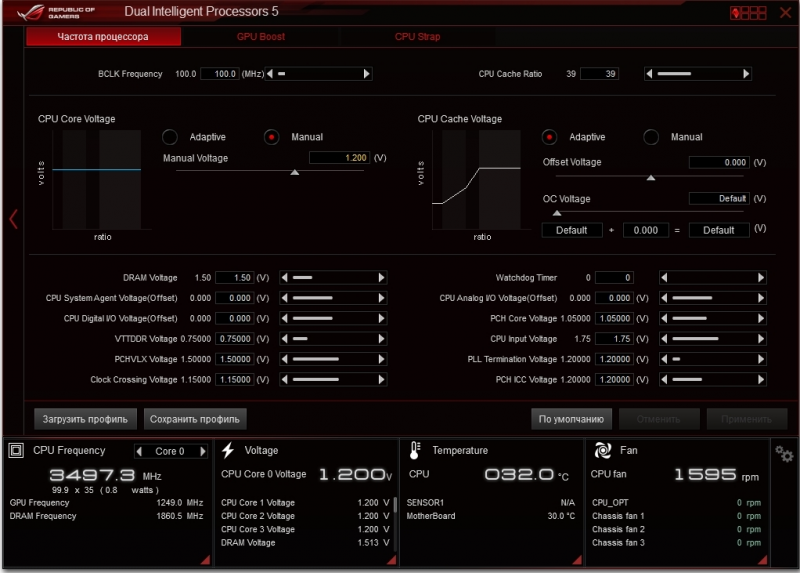This screenshot has width=800, height=573.
Task: Click По умолчанию button
Action: click(571, 419)
